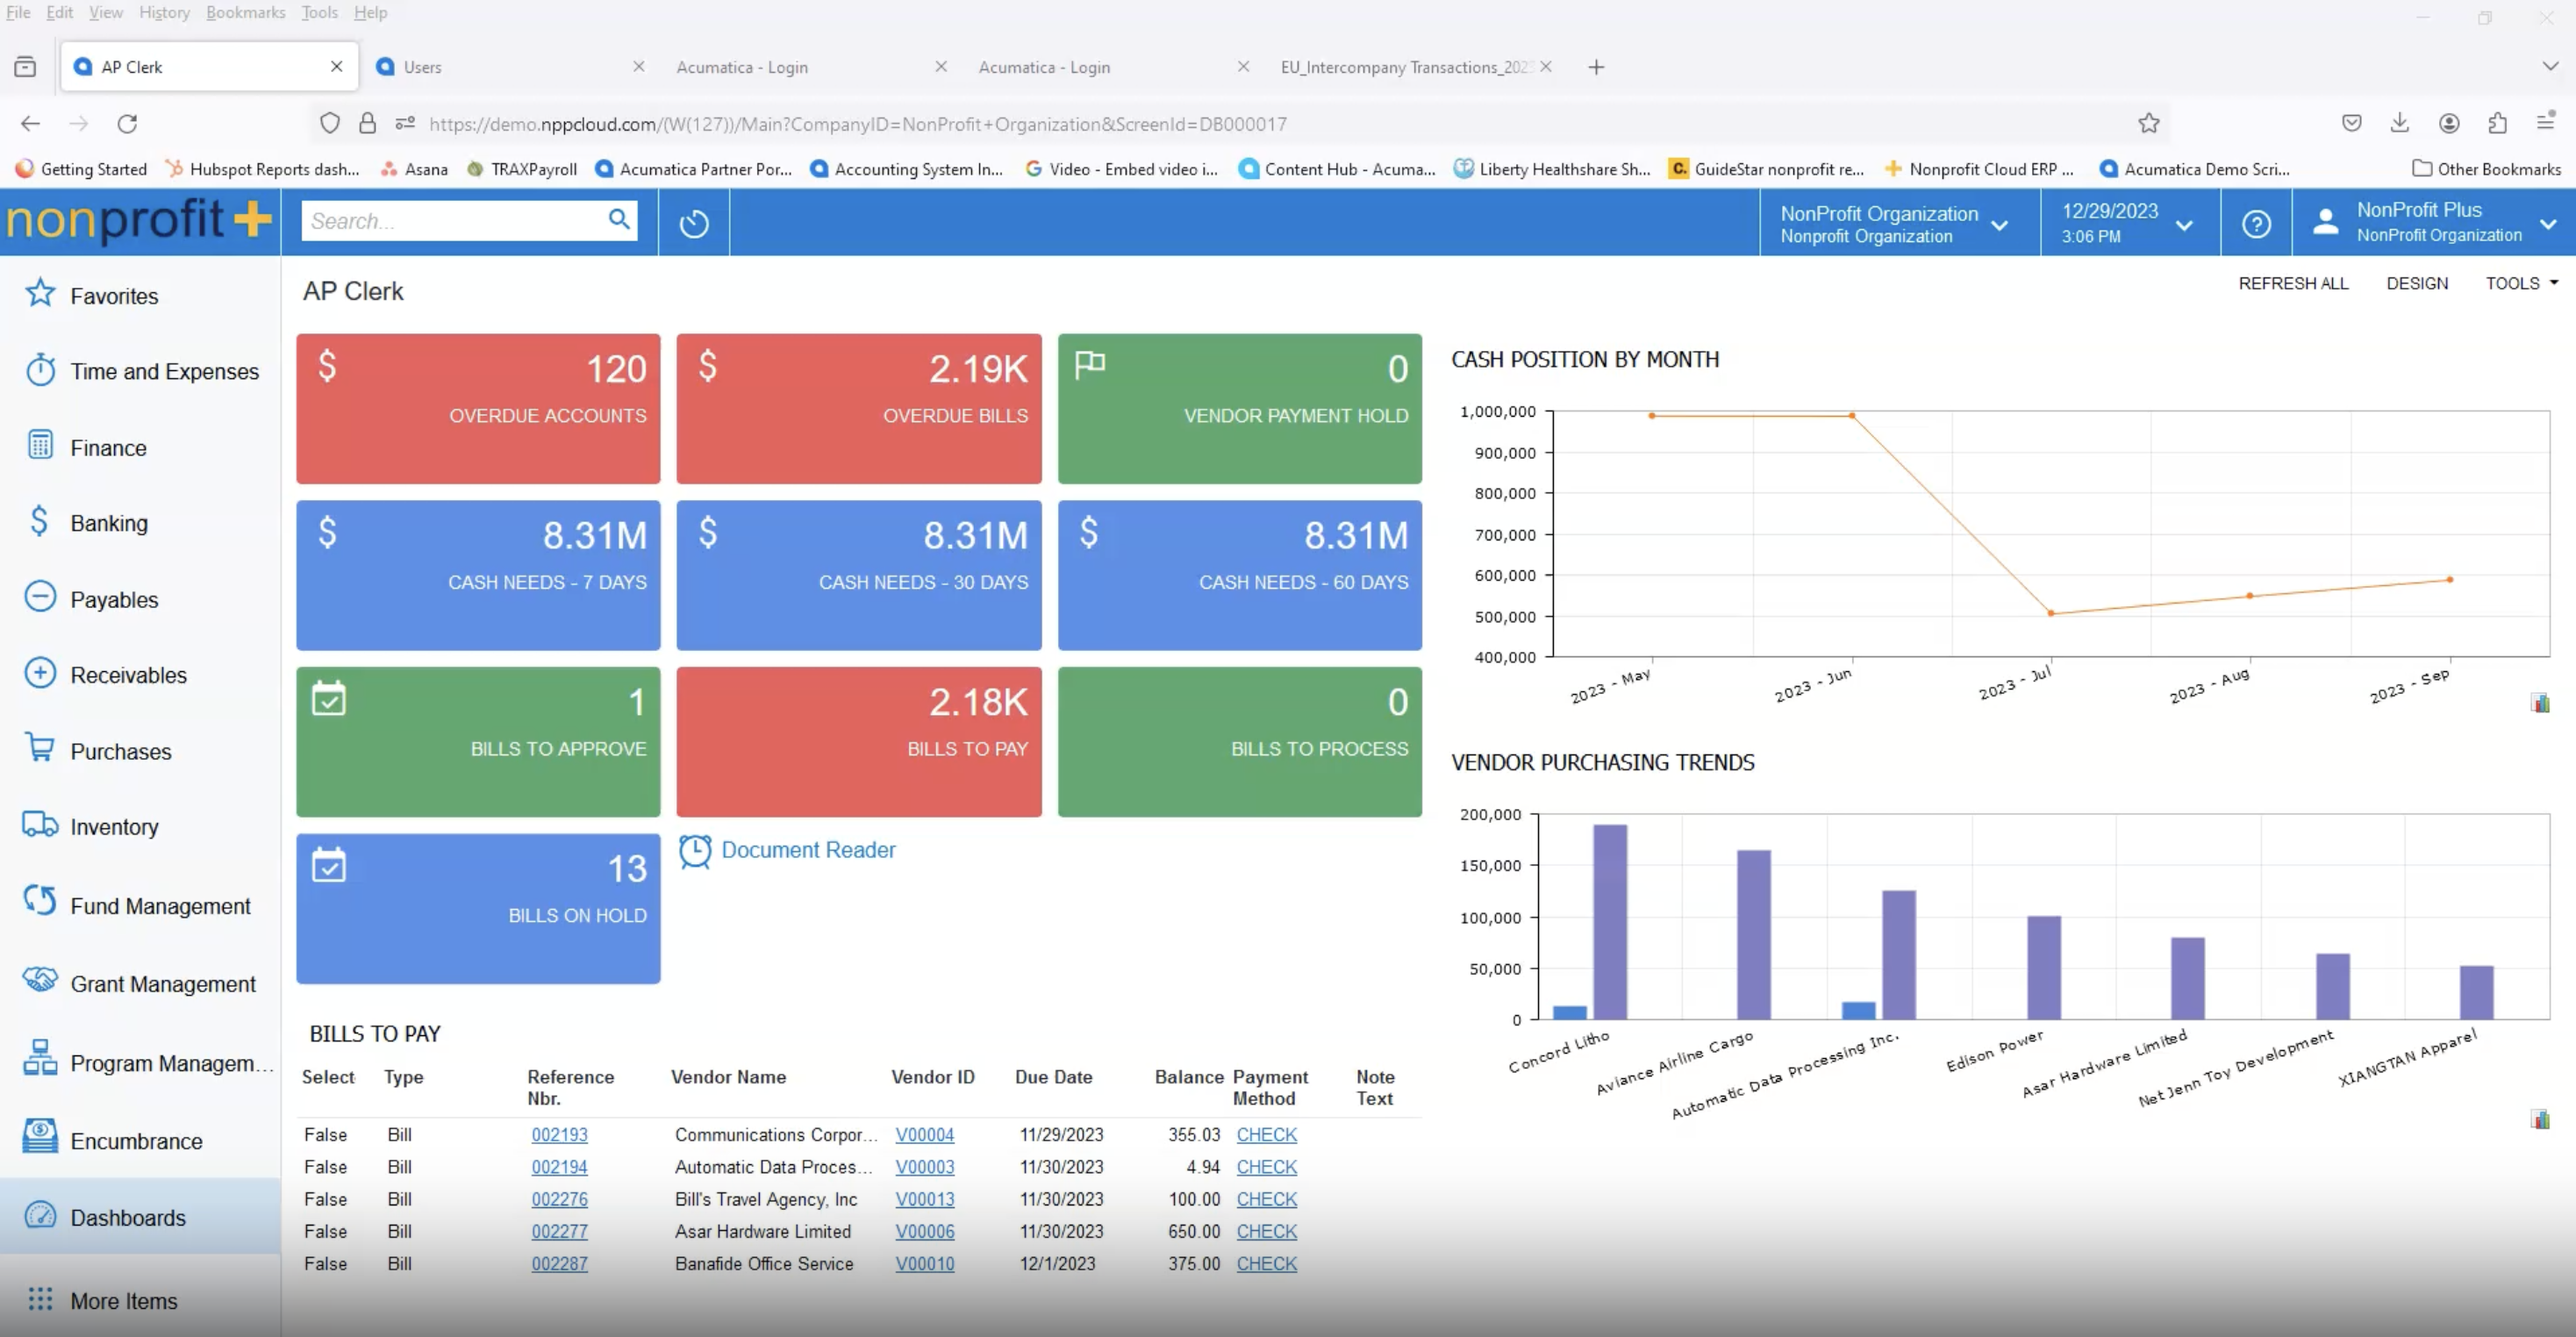
Task: Open Cash Needs - 7 Days tile
Action: point(478,575)
